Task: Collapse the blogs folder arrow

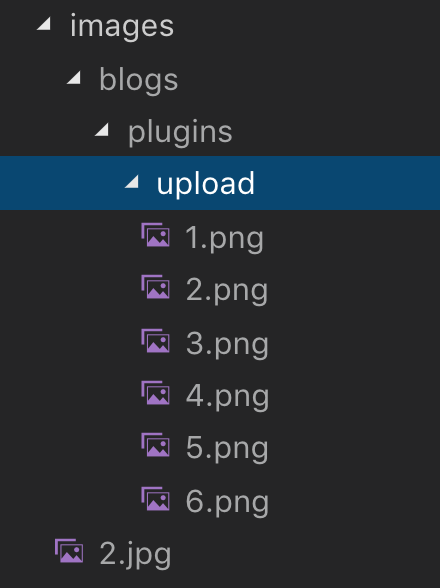Action: (74, 78)
